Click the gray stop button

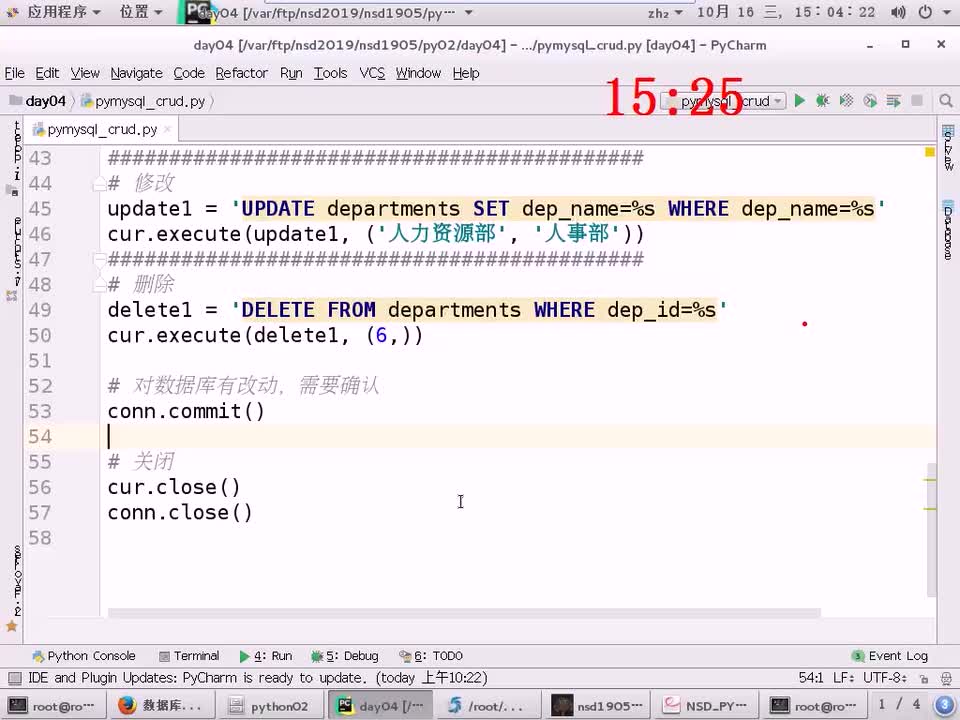[x=917, y=100]
